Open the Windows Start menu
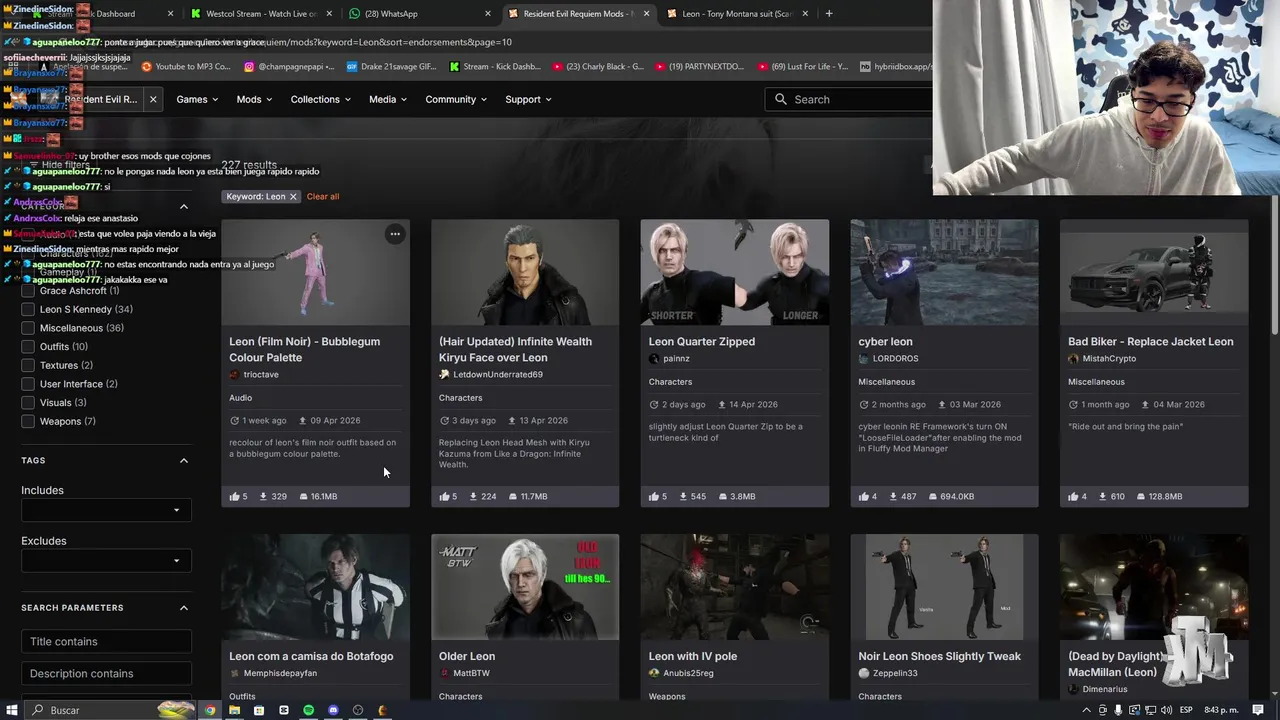The height and width of the screenshot is (720, 1280). click(12, 710)
